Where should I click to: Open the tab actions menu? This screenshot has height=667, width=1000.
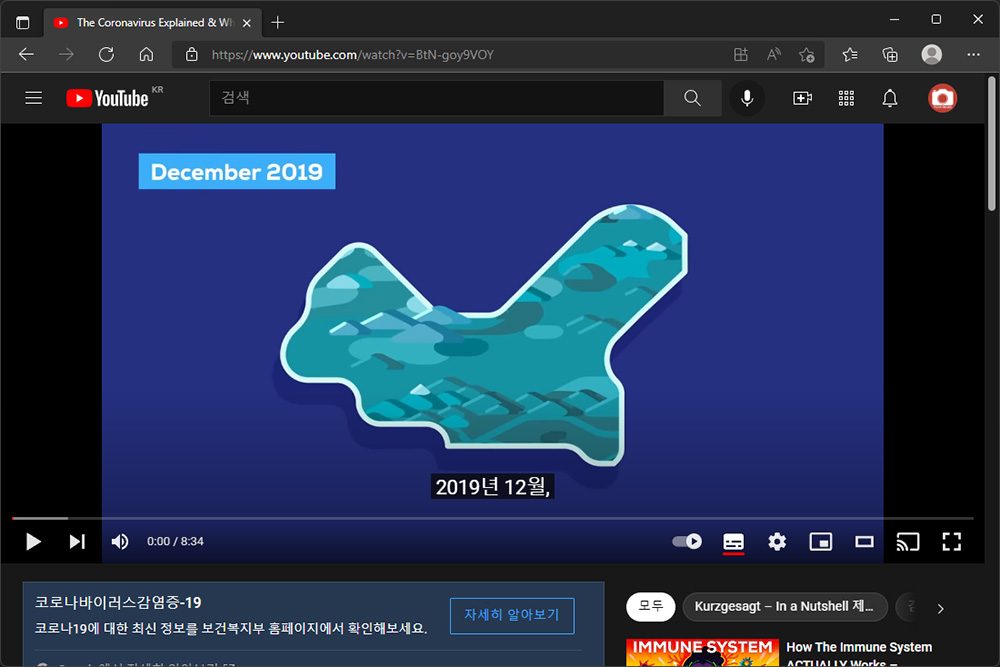point(22,23)
